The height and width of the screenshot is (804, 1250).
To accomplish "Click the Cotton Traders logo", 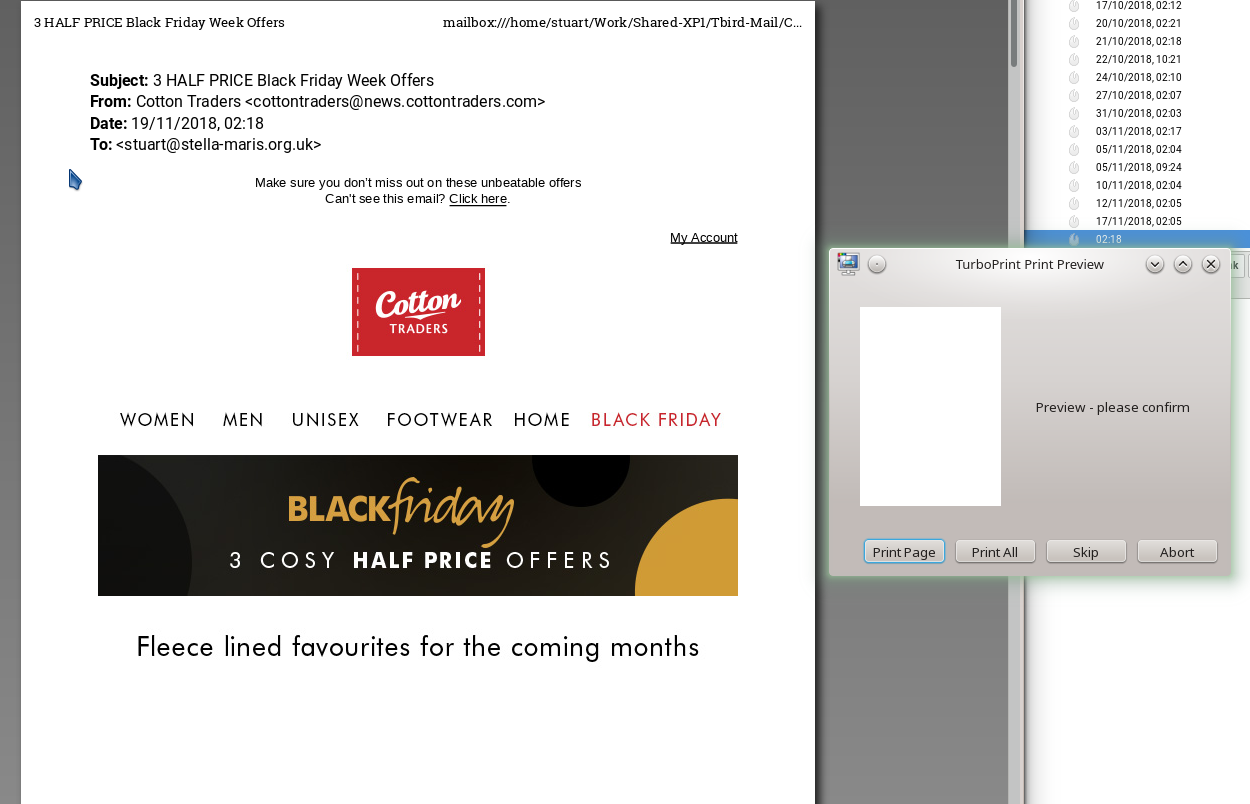I will pos(418,312).
